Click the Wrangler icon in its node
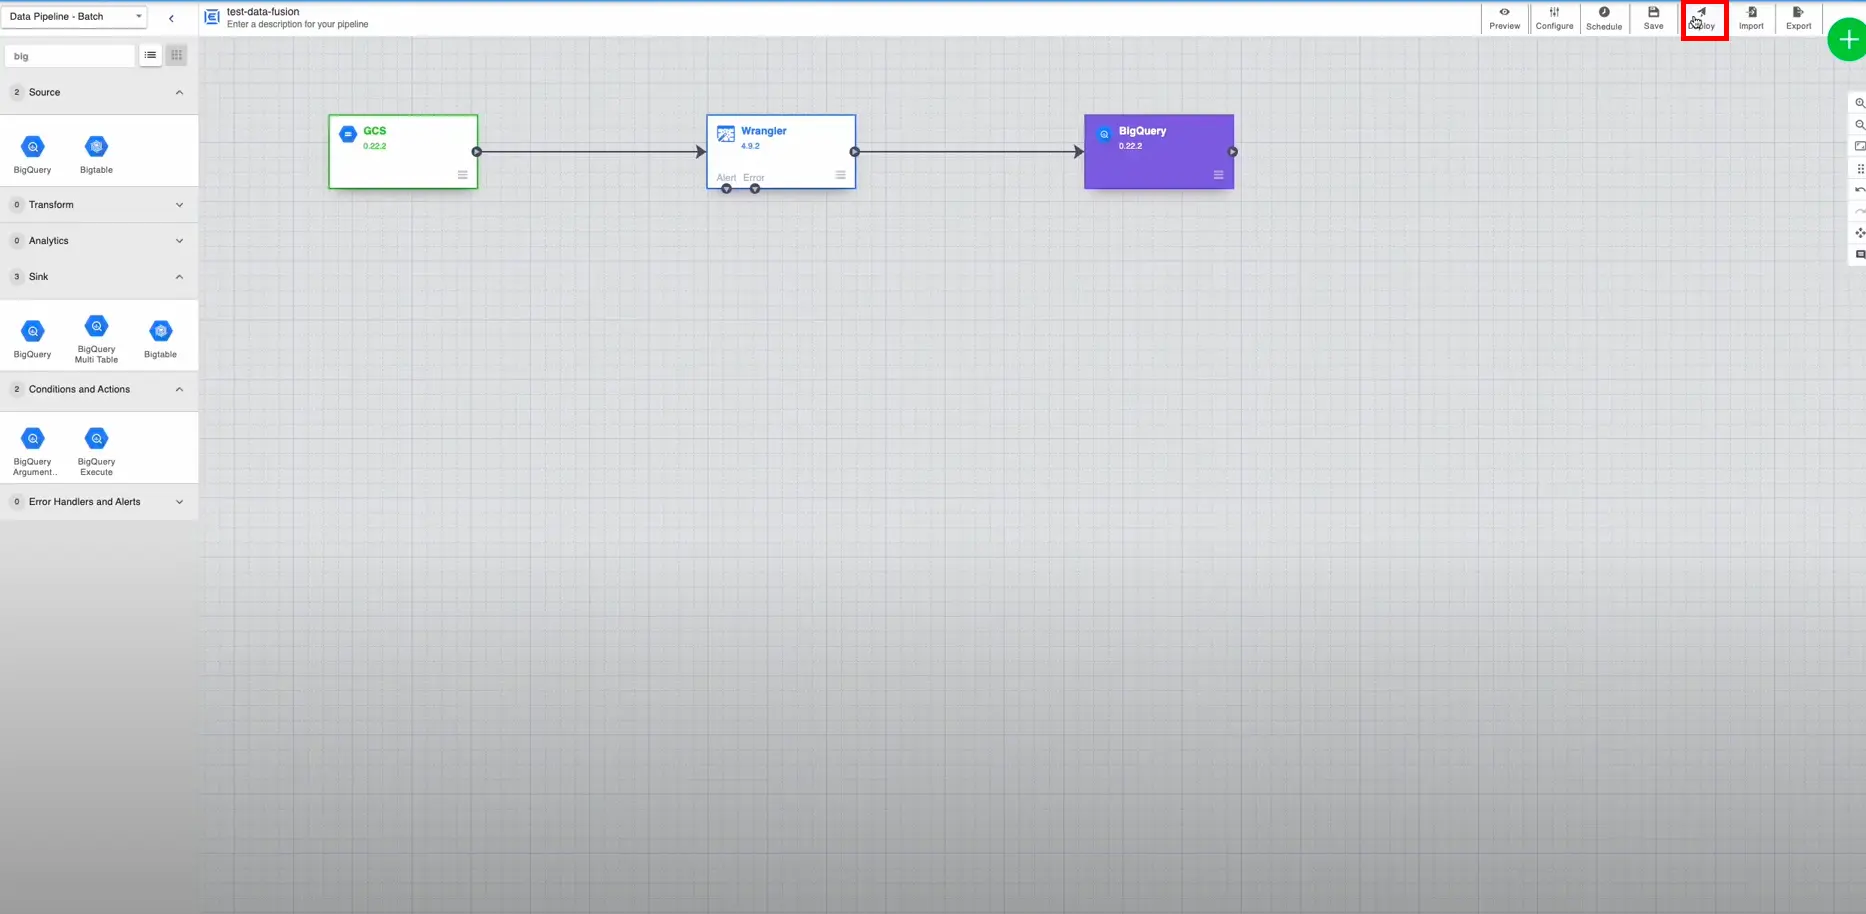The height and width of the screenshot is (914, 1866). (x=726, y=134)
